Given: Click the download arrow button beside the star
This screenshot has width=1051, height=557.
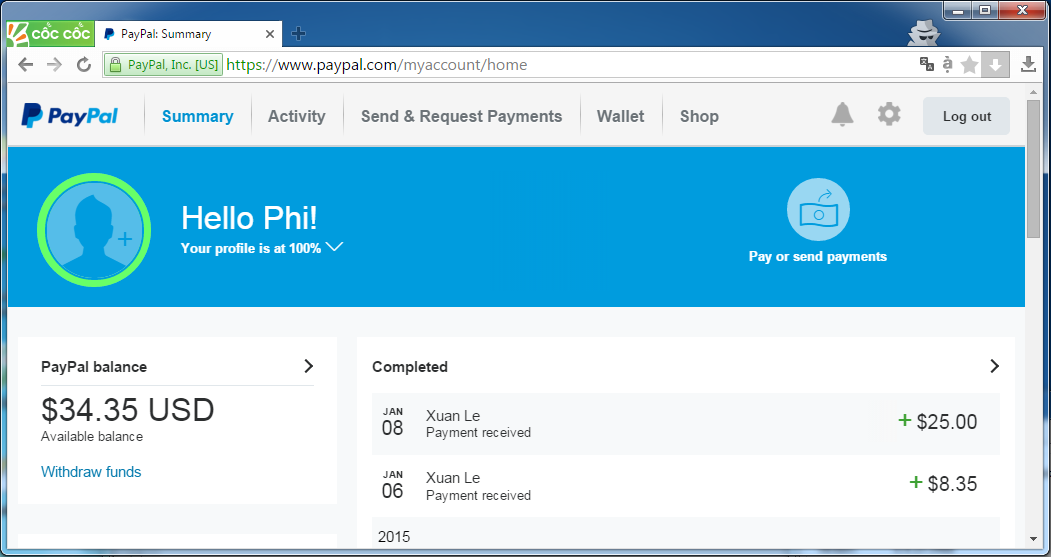Looking at the screenshot, I should (995, 65).
